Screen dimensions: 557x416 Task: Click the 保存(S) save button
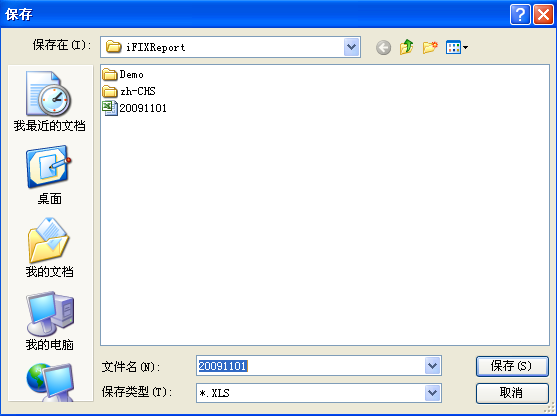512,366
